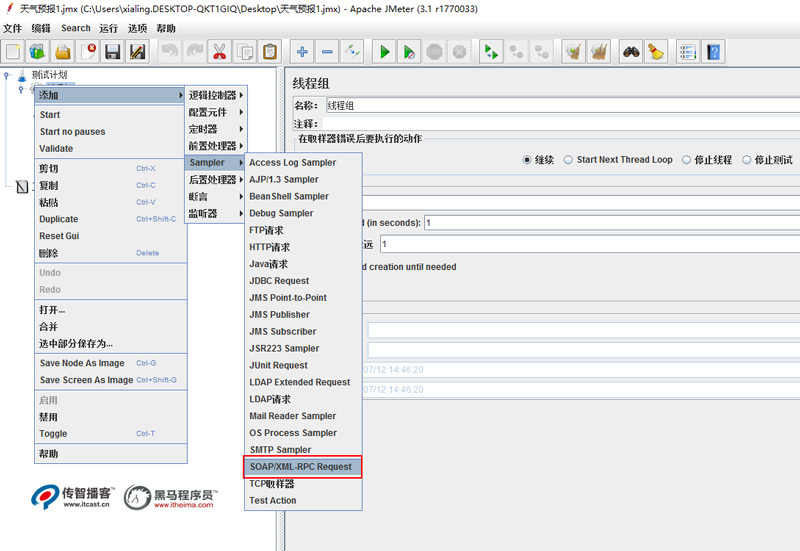This screenshot has width=800, height=551.
Task: Open the 编辑 menu
Action: [41, 28]
